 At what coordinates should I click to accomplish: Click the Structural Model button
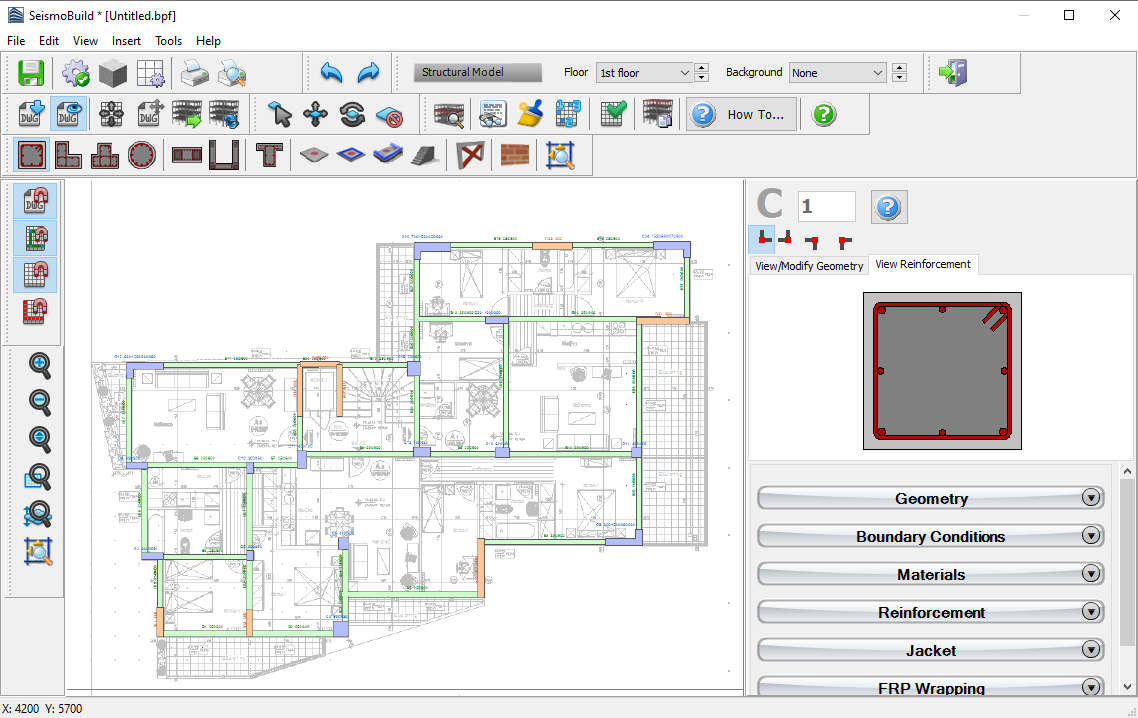click(x=477, y=73)
